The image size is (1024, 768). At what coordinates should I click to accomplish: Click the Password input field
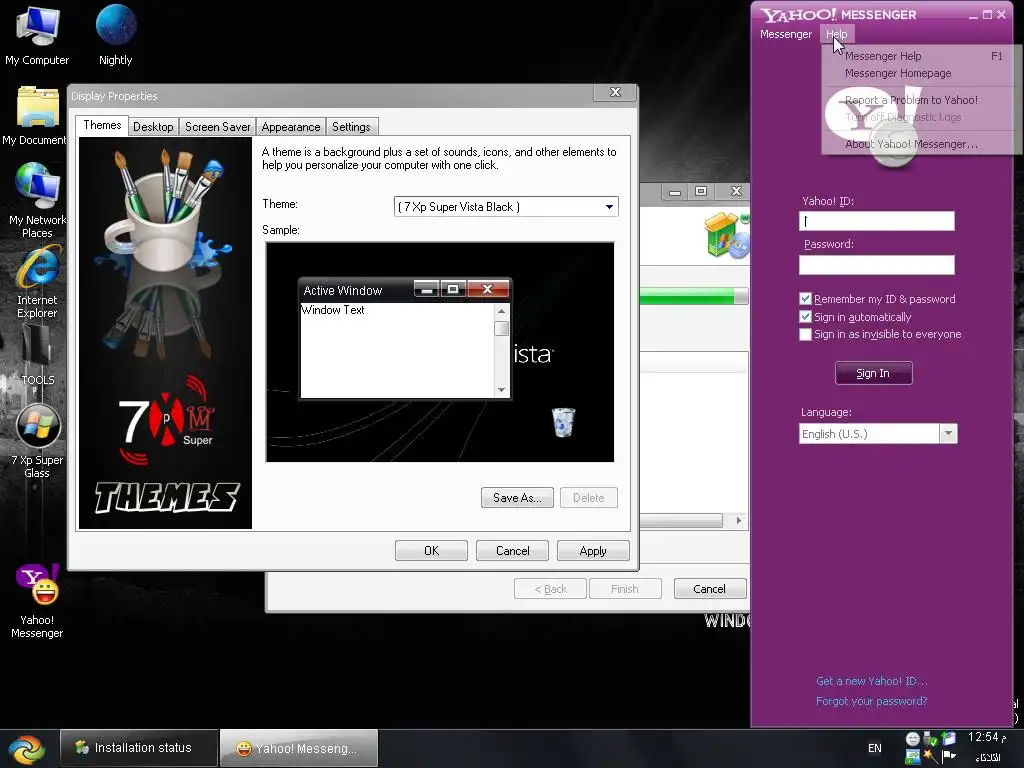point(876,264)
